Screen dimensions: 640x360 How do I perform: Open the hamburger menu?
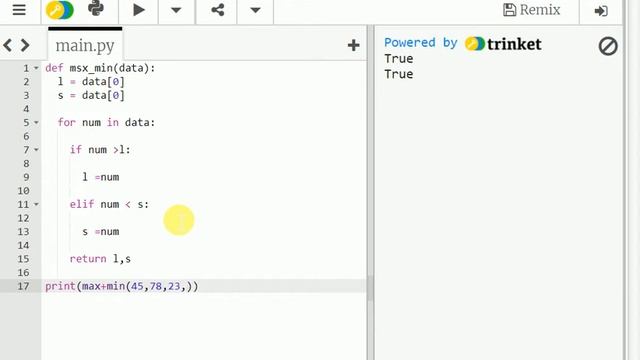tap(19, 10)
